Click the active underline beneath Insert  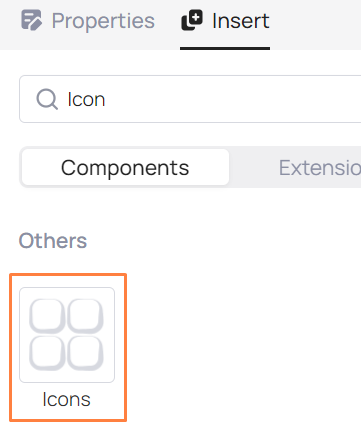coord(225,48)
